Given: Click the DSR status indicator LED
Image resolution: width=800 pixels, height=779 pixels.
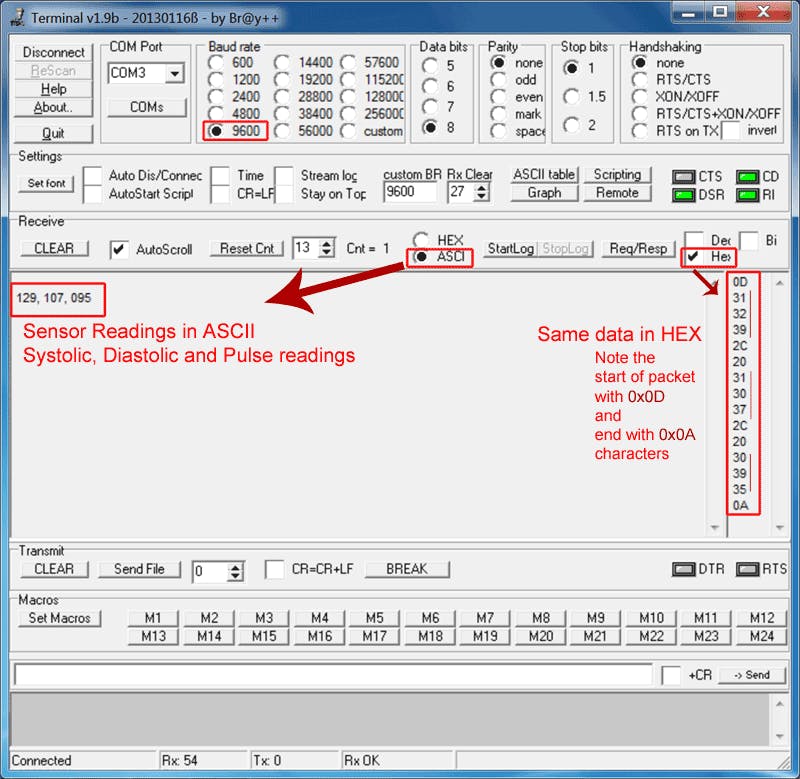Looking at the screenshot, I should [684, 195].
